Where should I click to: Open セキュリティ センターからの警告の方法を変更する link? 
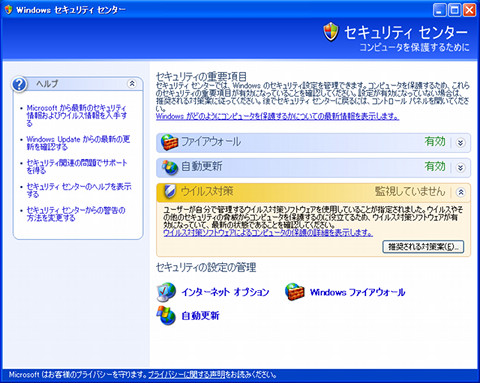[x=76, y=214]
